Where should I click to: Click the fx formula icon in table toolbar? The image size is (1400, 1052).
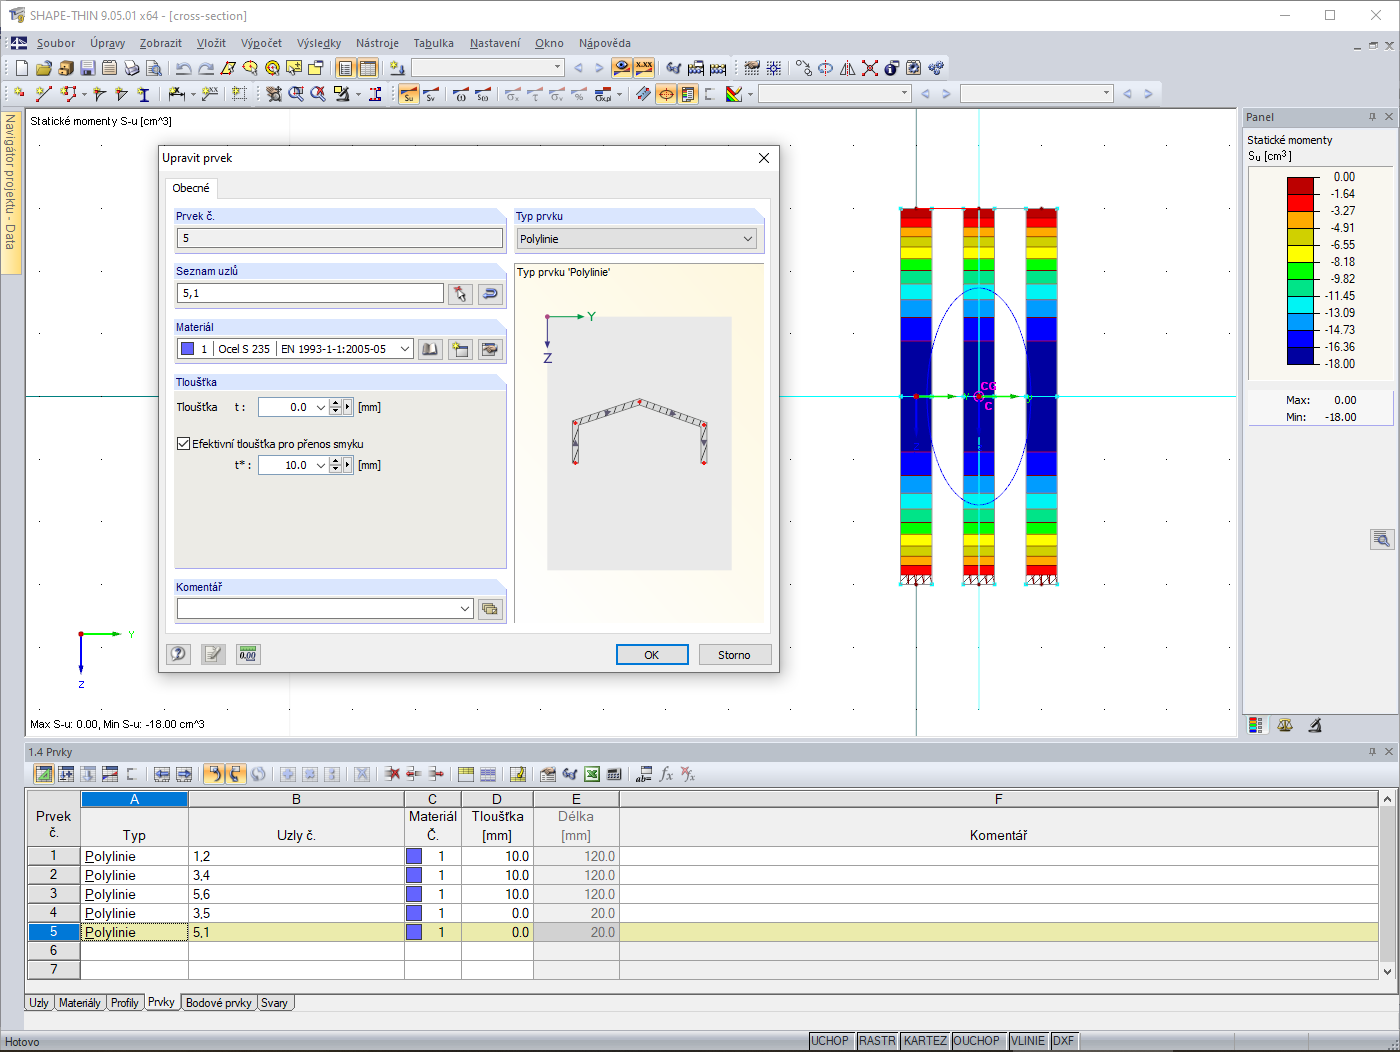click(666, 774)
